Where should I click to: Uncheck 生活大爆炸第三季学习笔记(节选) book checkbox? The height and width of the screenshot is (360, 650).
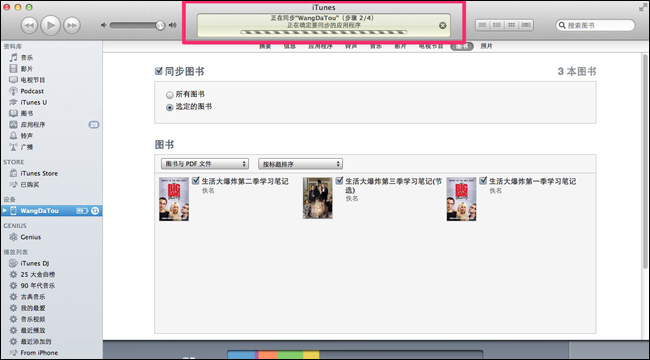[340, 180]
